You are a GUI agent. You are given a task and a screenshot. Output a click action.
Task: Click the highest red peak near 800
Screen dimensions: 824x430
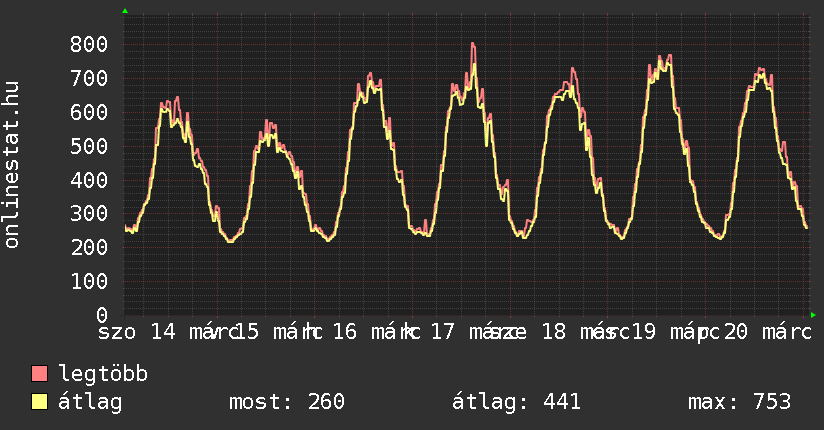pyautogui.click(x=472, y=45)
